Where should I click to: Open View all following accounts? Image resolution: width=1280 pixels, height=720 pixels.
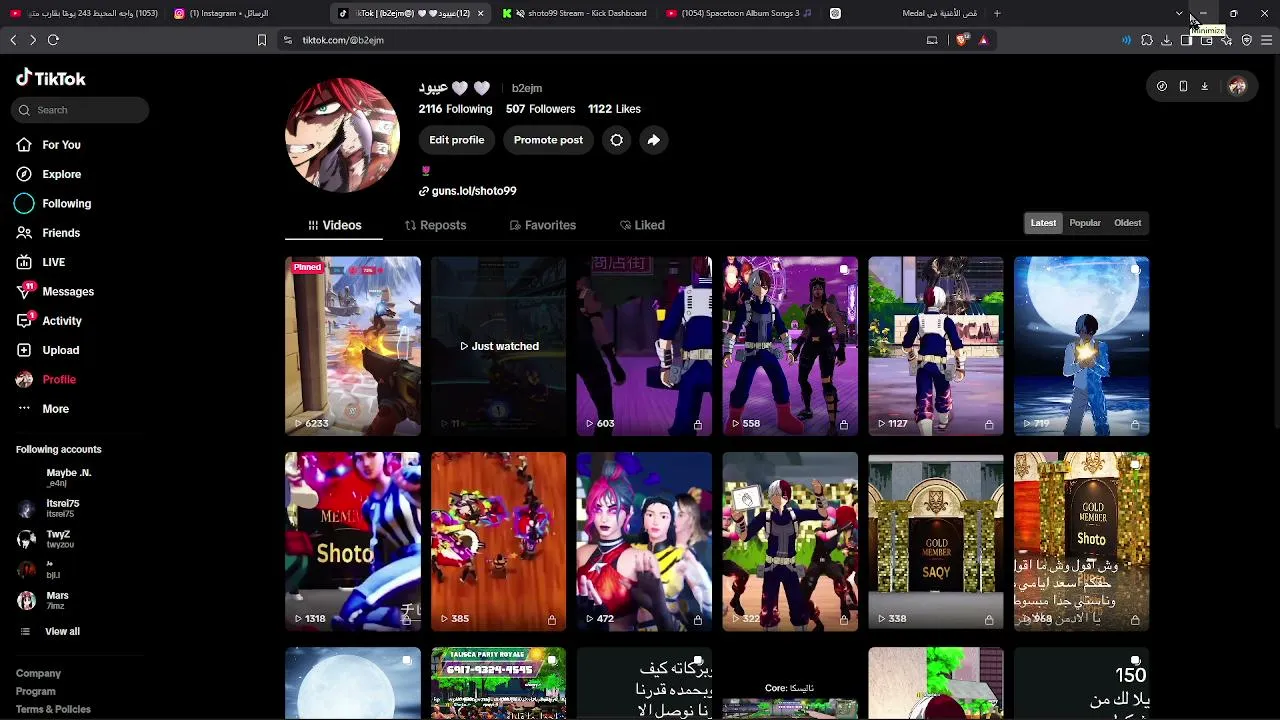coord(50,632)
